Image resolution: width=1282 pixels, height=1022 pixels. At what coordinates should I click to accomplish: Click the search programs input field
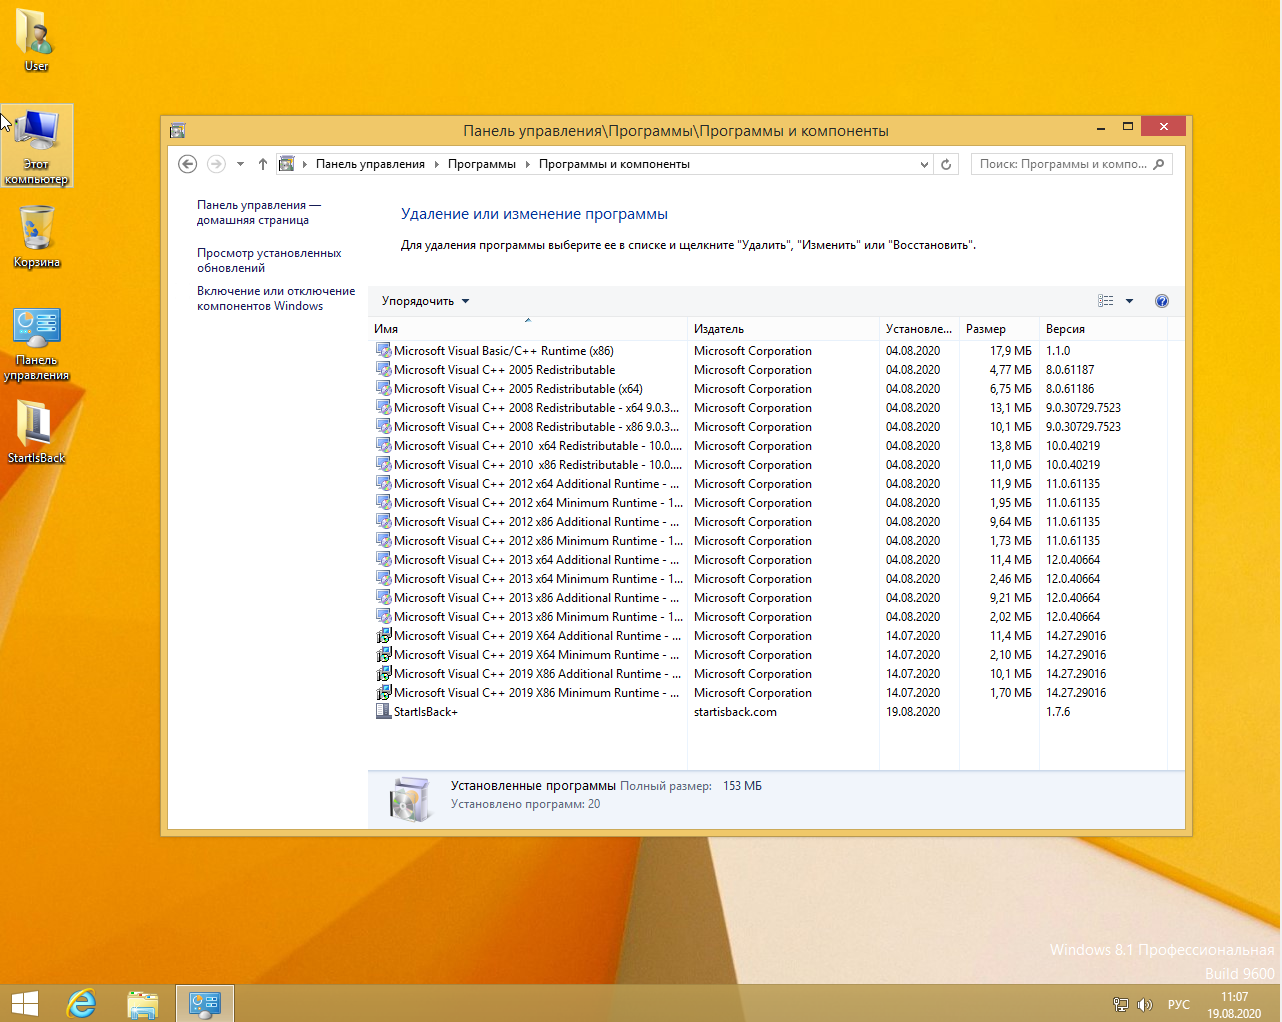[x=1062, y=164]
